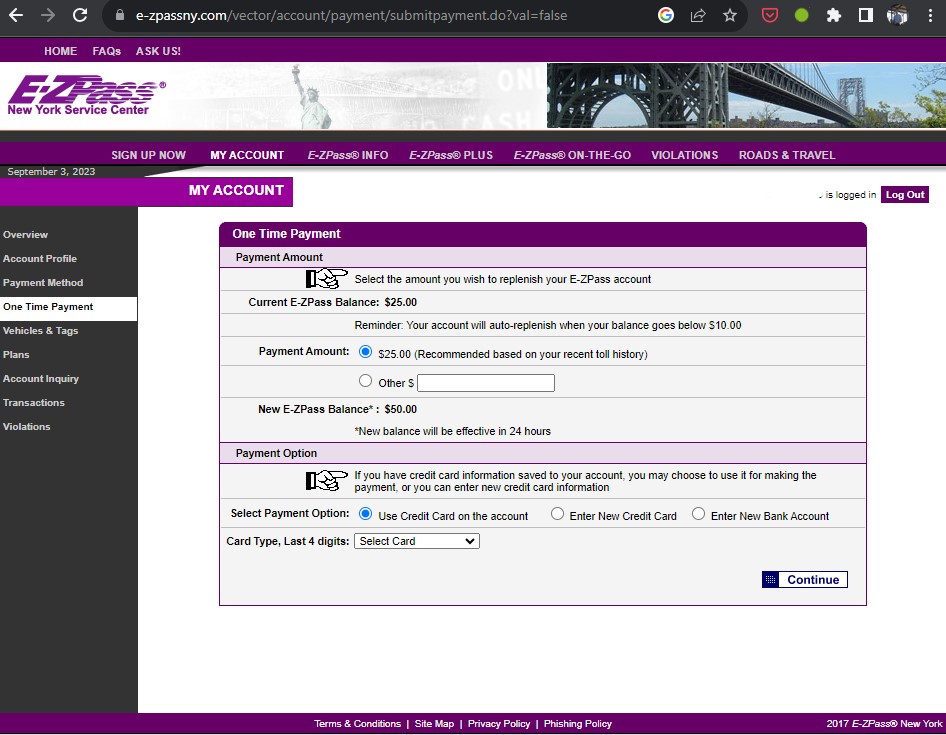Image resolution: width=946 pixels, height=735 pixels.
Task: Click the 'New E-ZPass Balance* : $50.00' text
Action: pyautogui.click(x=337, y=409)
